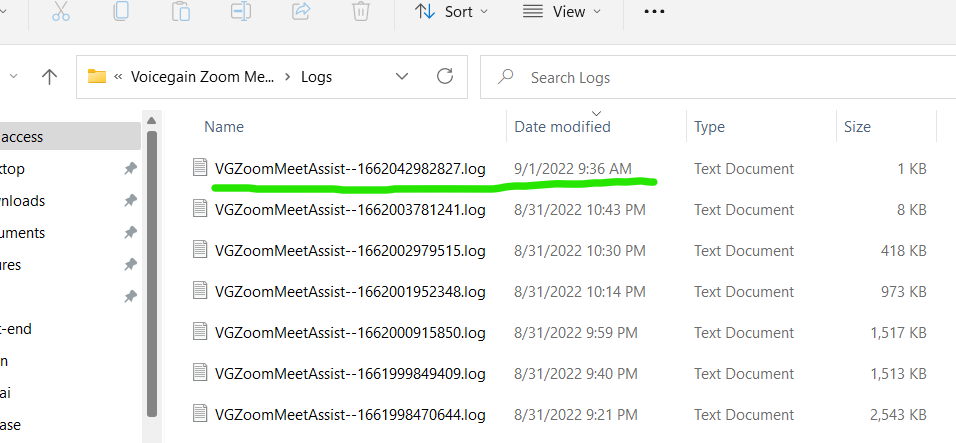Click file icon of 1662002979515.log
The height and width of the screenshot is (443, 956).
(x=200, y=249)
